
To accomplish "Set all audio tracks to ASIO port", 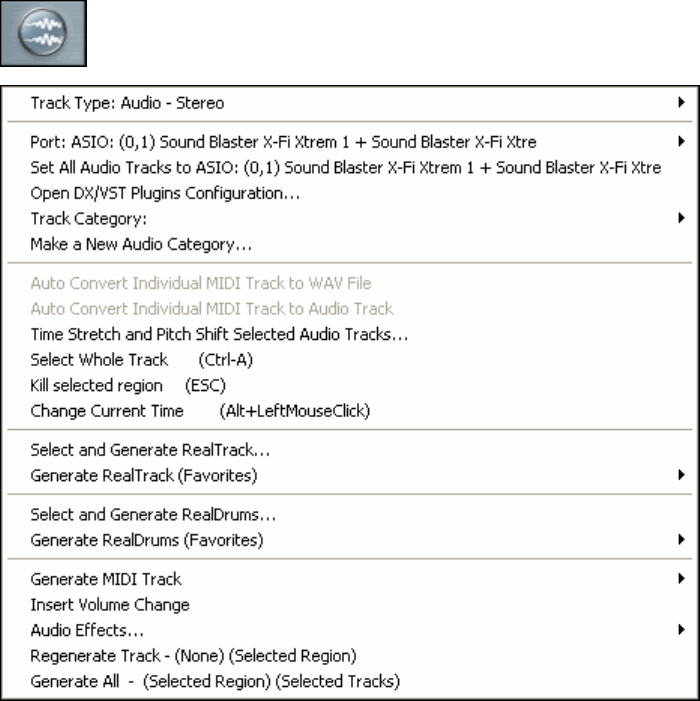I will tap(345, 167).
